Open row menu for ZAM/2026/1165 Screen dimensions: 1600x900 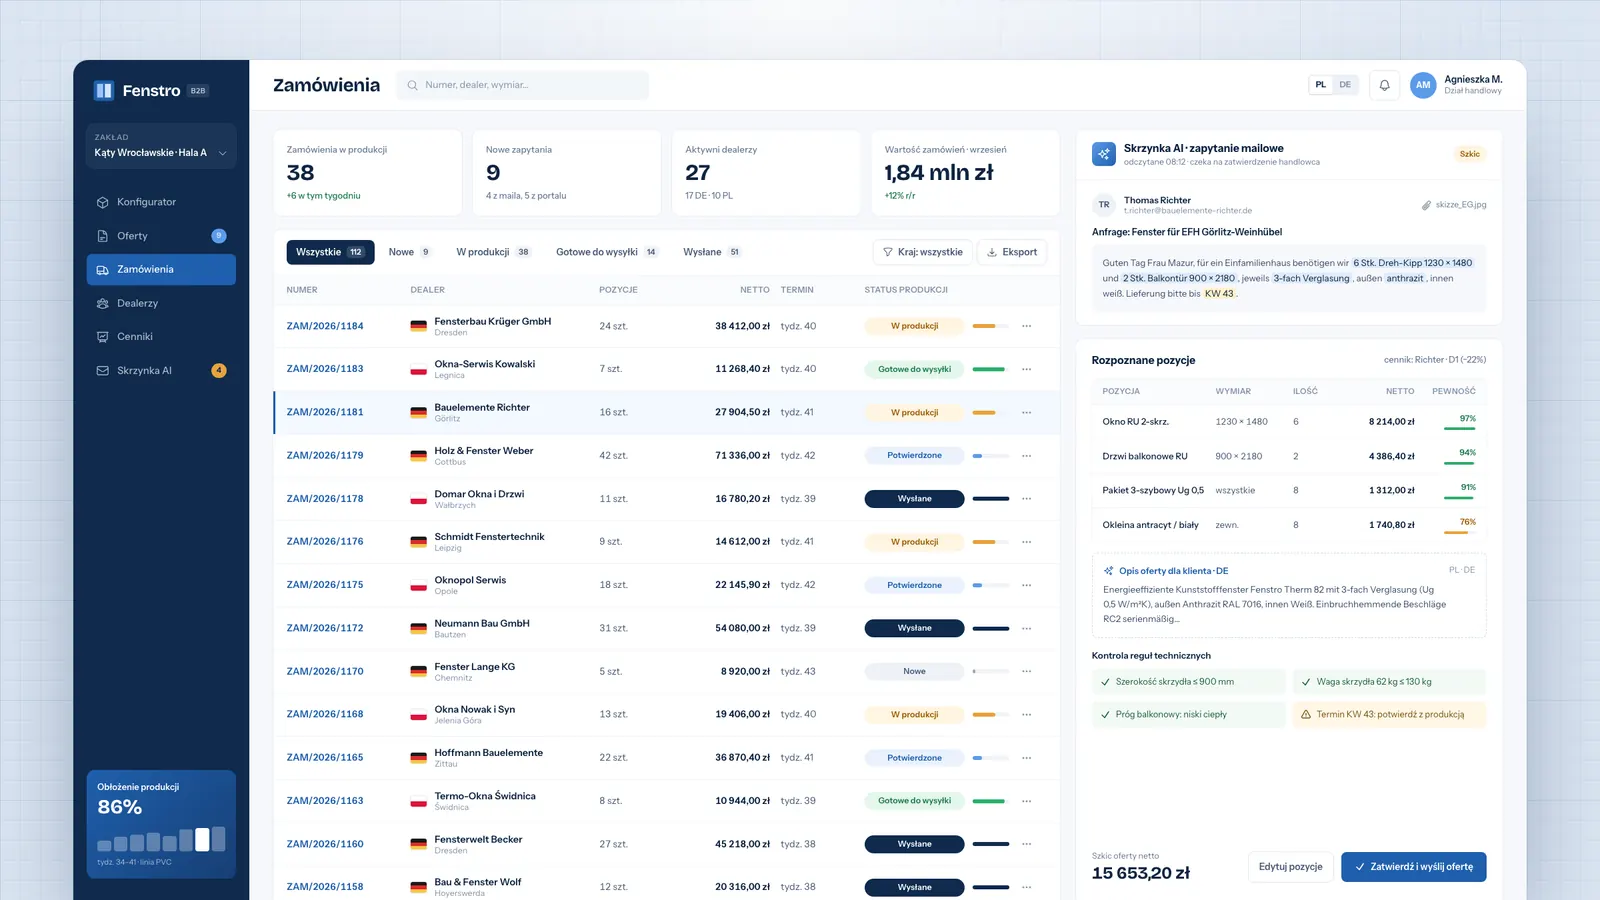(x=1026, y=758)
